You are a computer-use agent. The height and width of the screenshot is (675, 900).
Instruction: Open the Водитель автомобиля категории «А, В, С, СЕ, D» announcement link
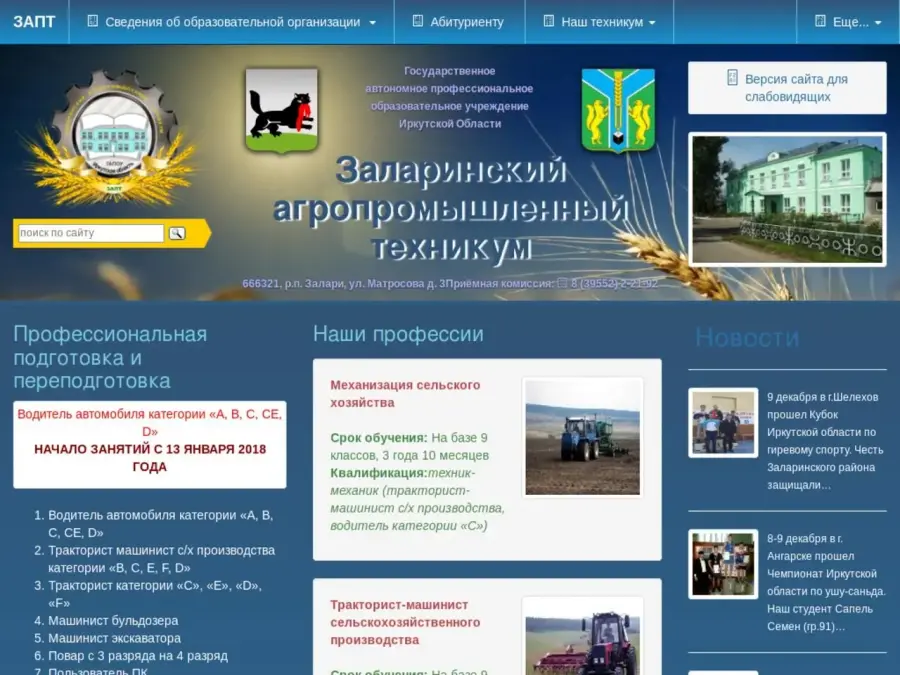(x=149, y=422)
